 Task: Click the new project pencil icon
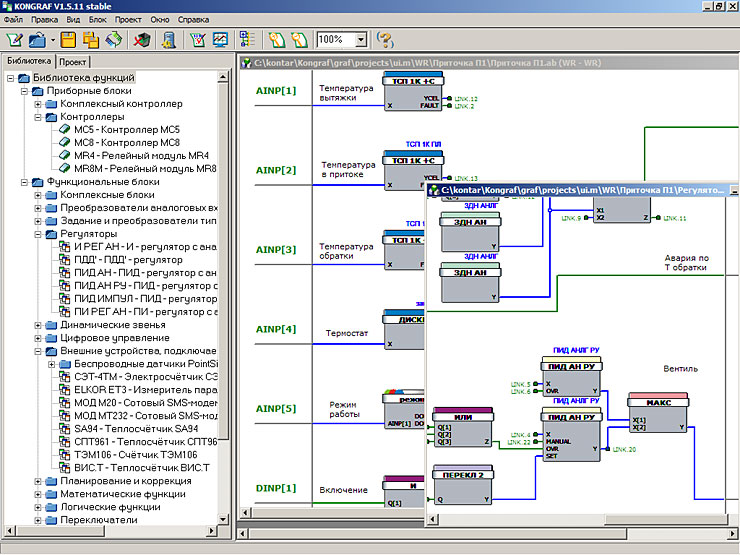[x=14, y=40]
